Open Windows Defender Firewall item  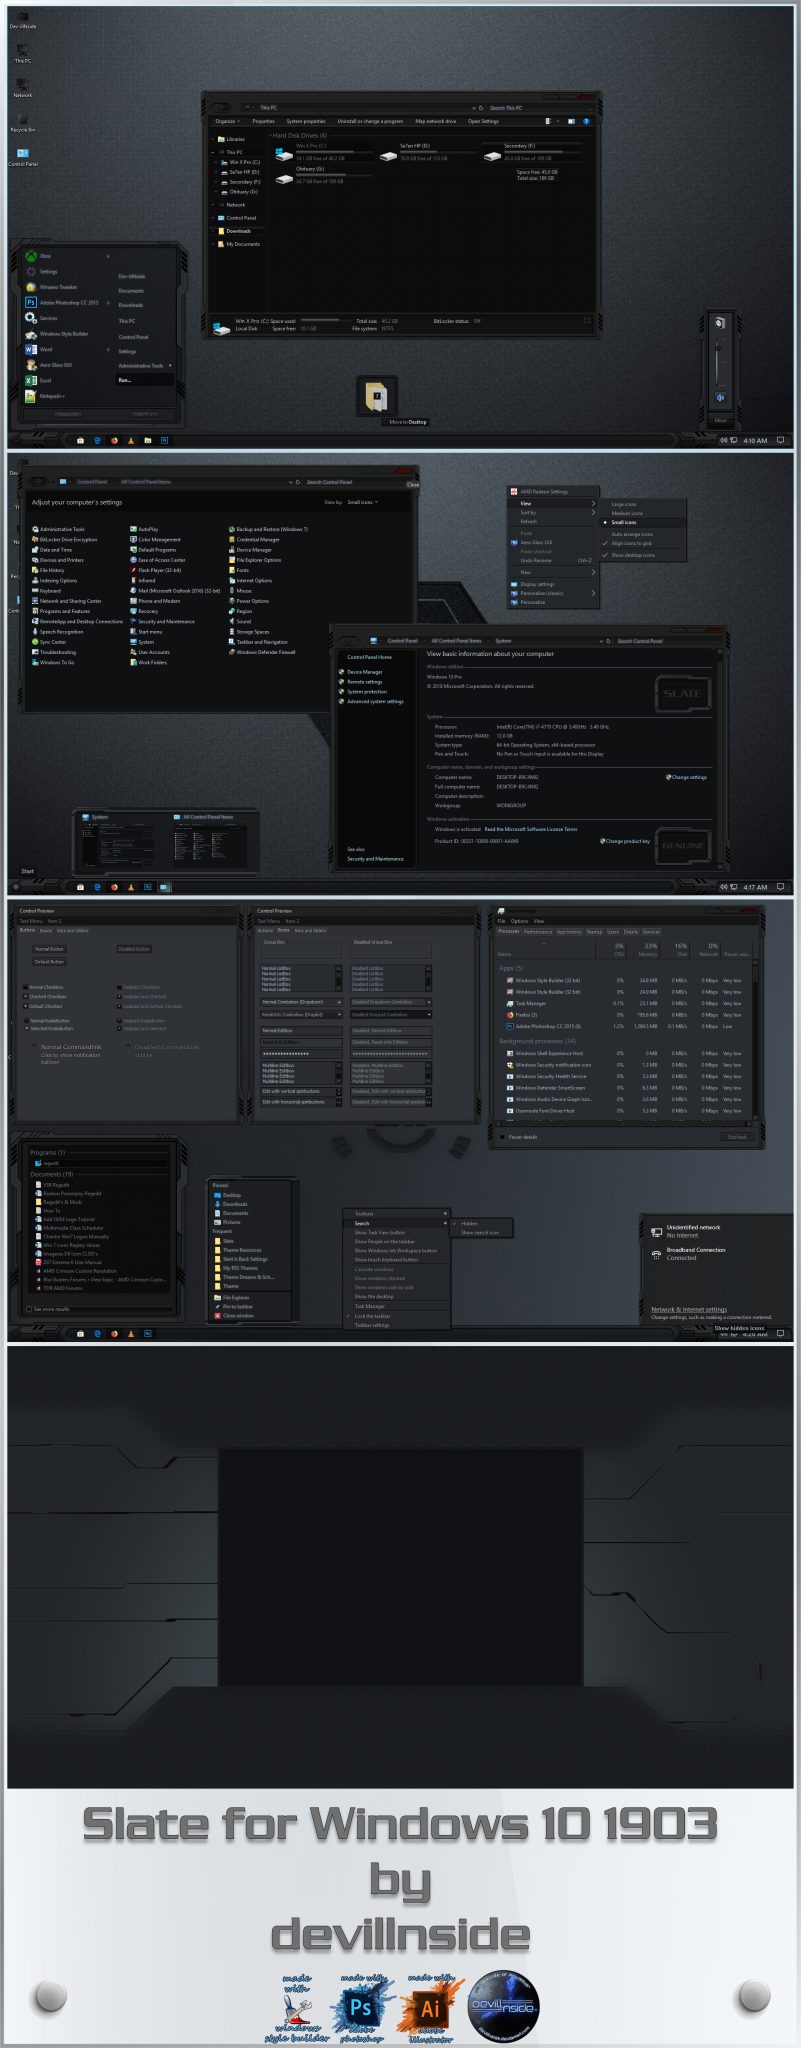click(265, 652)
